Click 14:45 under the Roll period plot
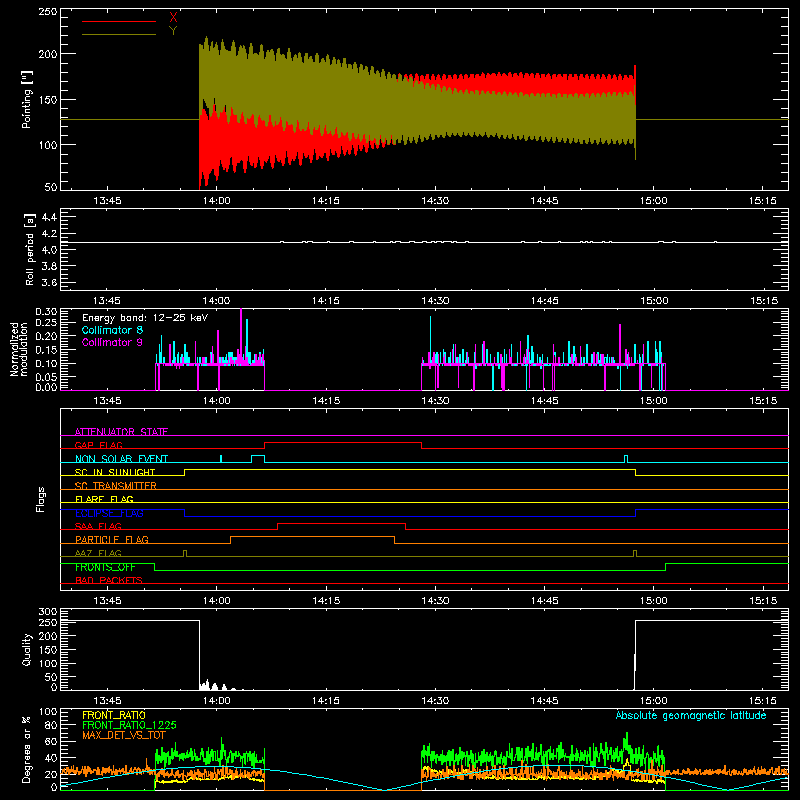The width and height of the screenshot is (800, 800). (544, 301)
